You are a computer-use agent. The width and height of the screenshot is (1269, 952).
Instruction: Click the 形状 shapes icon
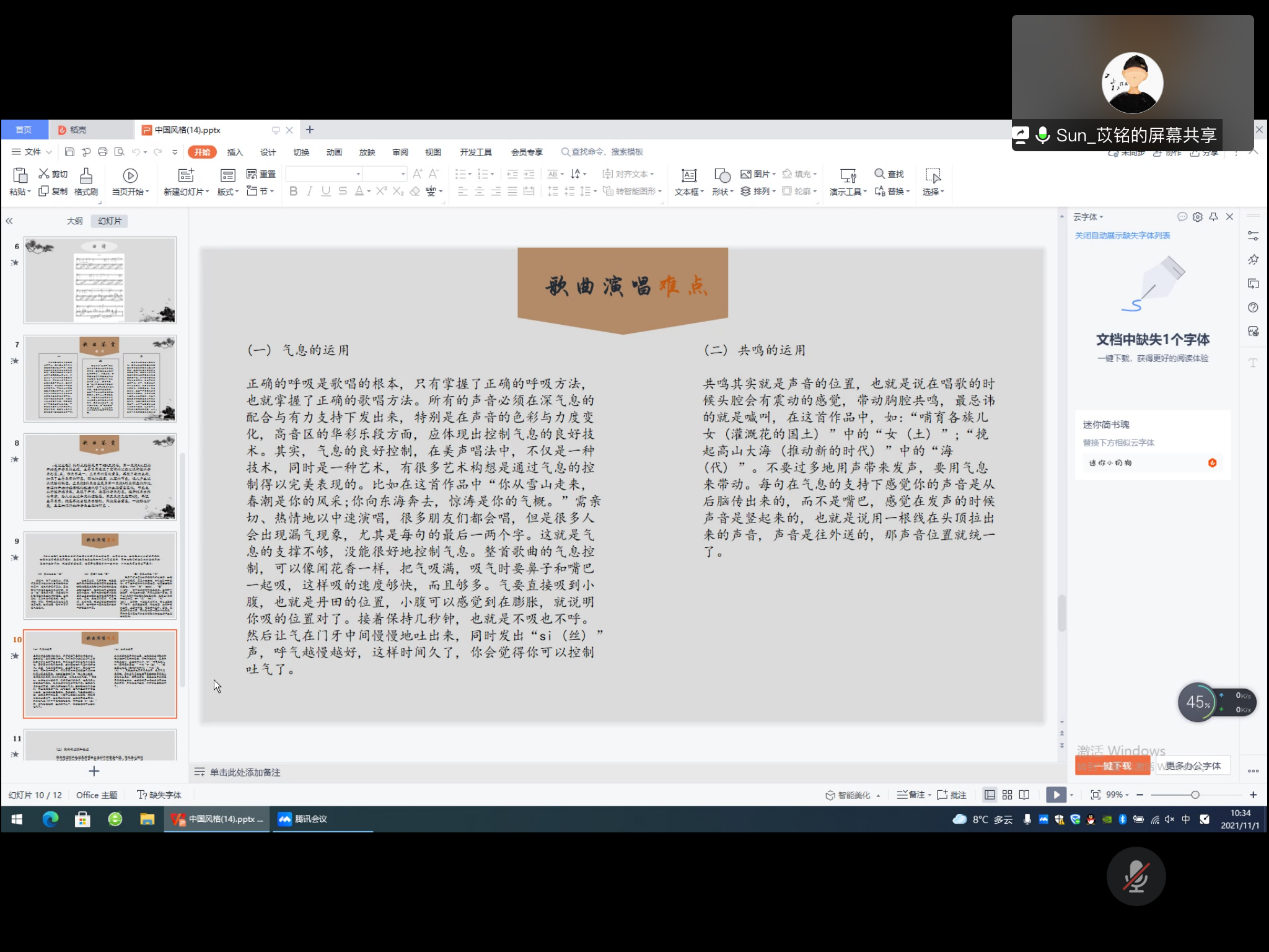tap(722, 182)
